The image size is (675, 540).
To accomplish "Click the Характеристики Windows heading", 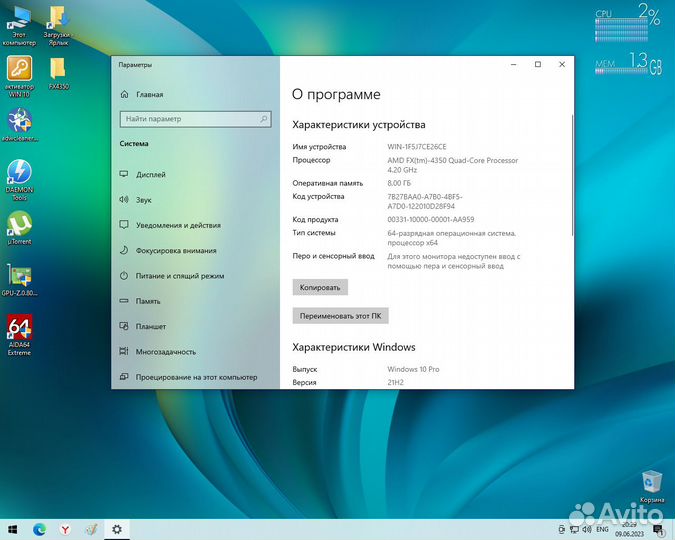I will tap(353, 348).
